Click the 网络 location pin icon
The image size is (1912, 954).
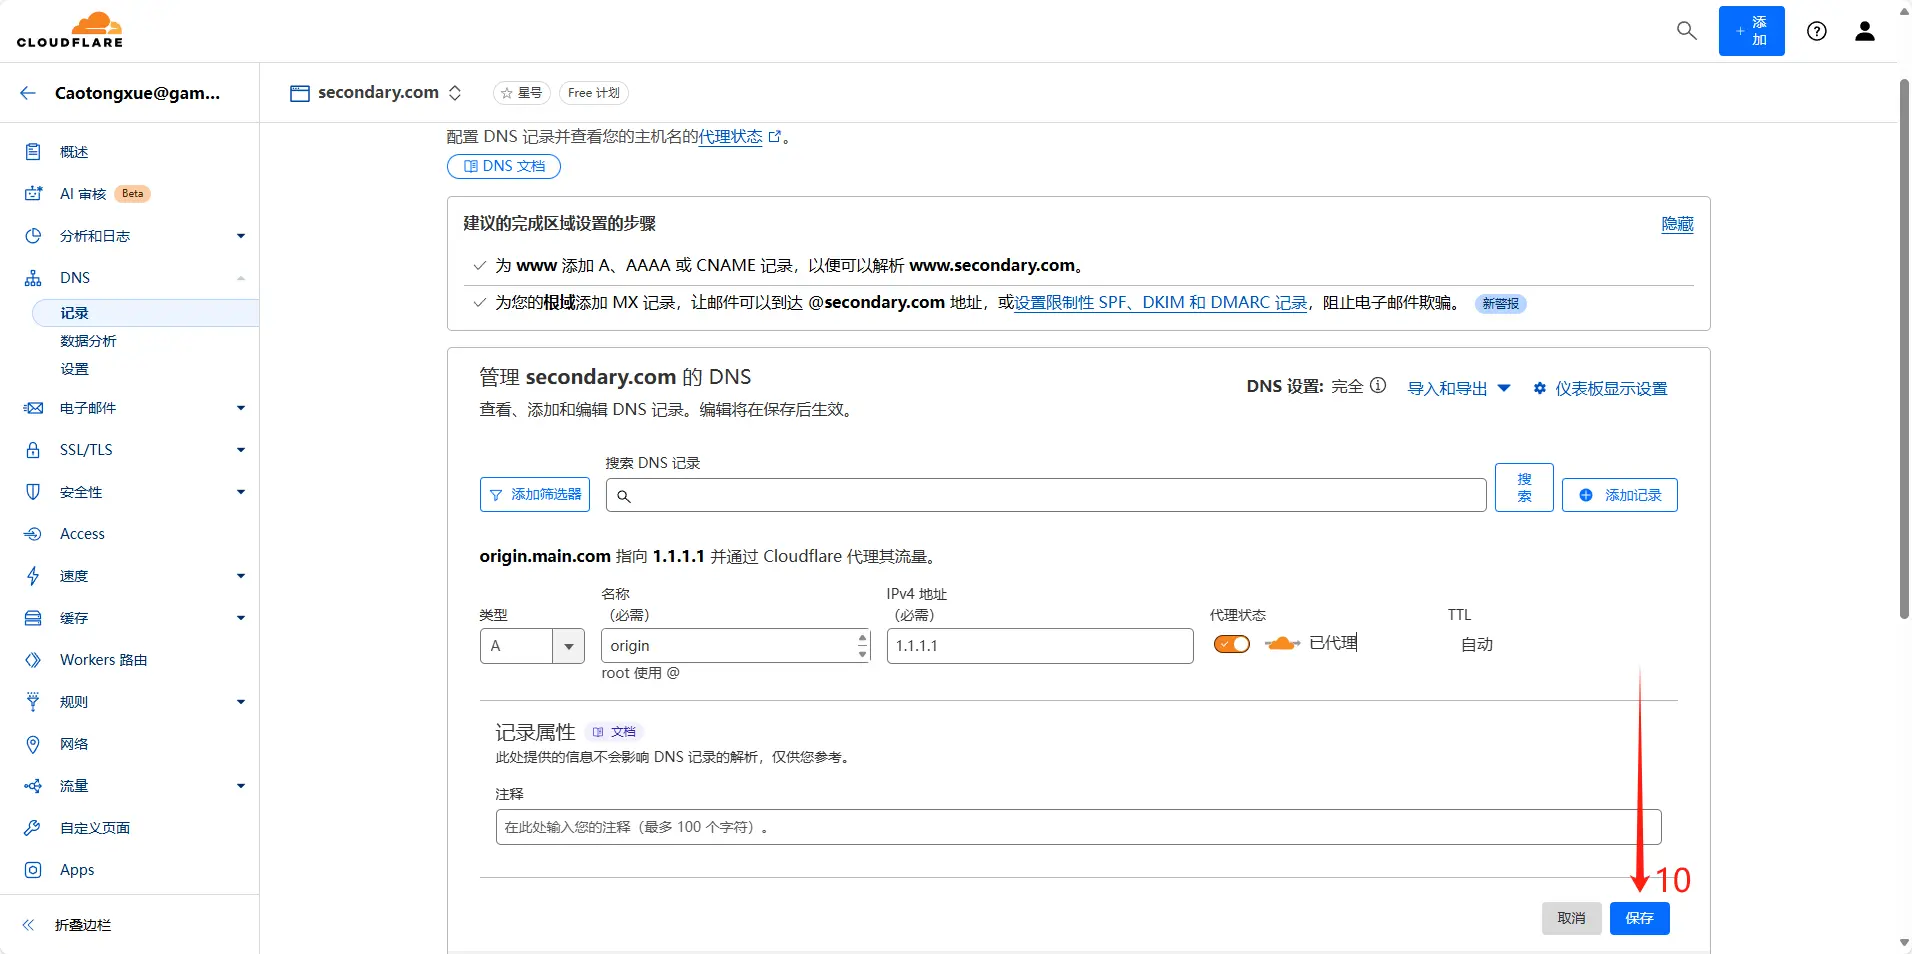tap(33, 744)
